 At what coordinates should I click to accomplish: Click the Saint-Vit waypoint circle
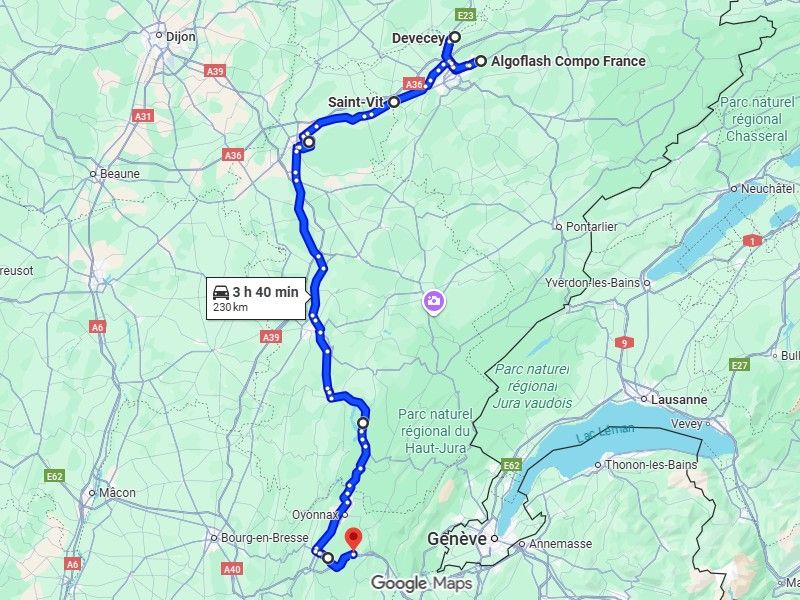coord(394,102)
